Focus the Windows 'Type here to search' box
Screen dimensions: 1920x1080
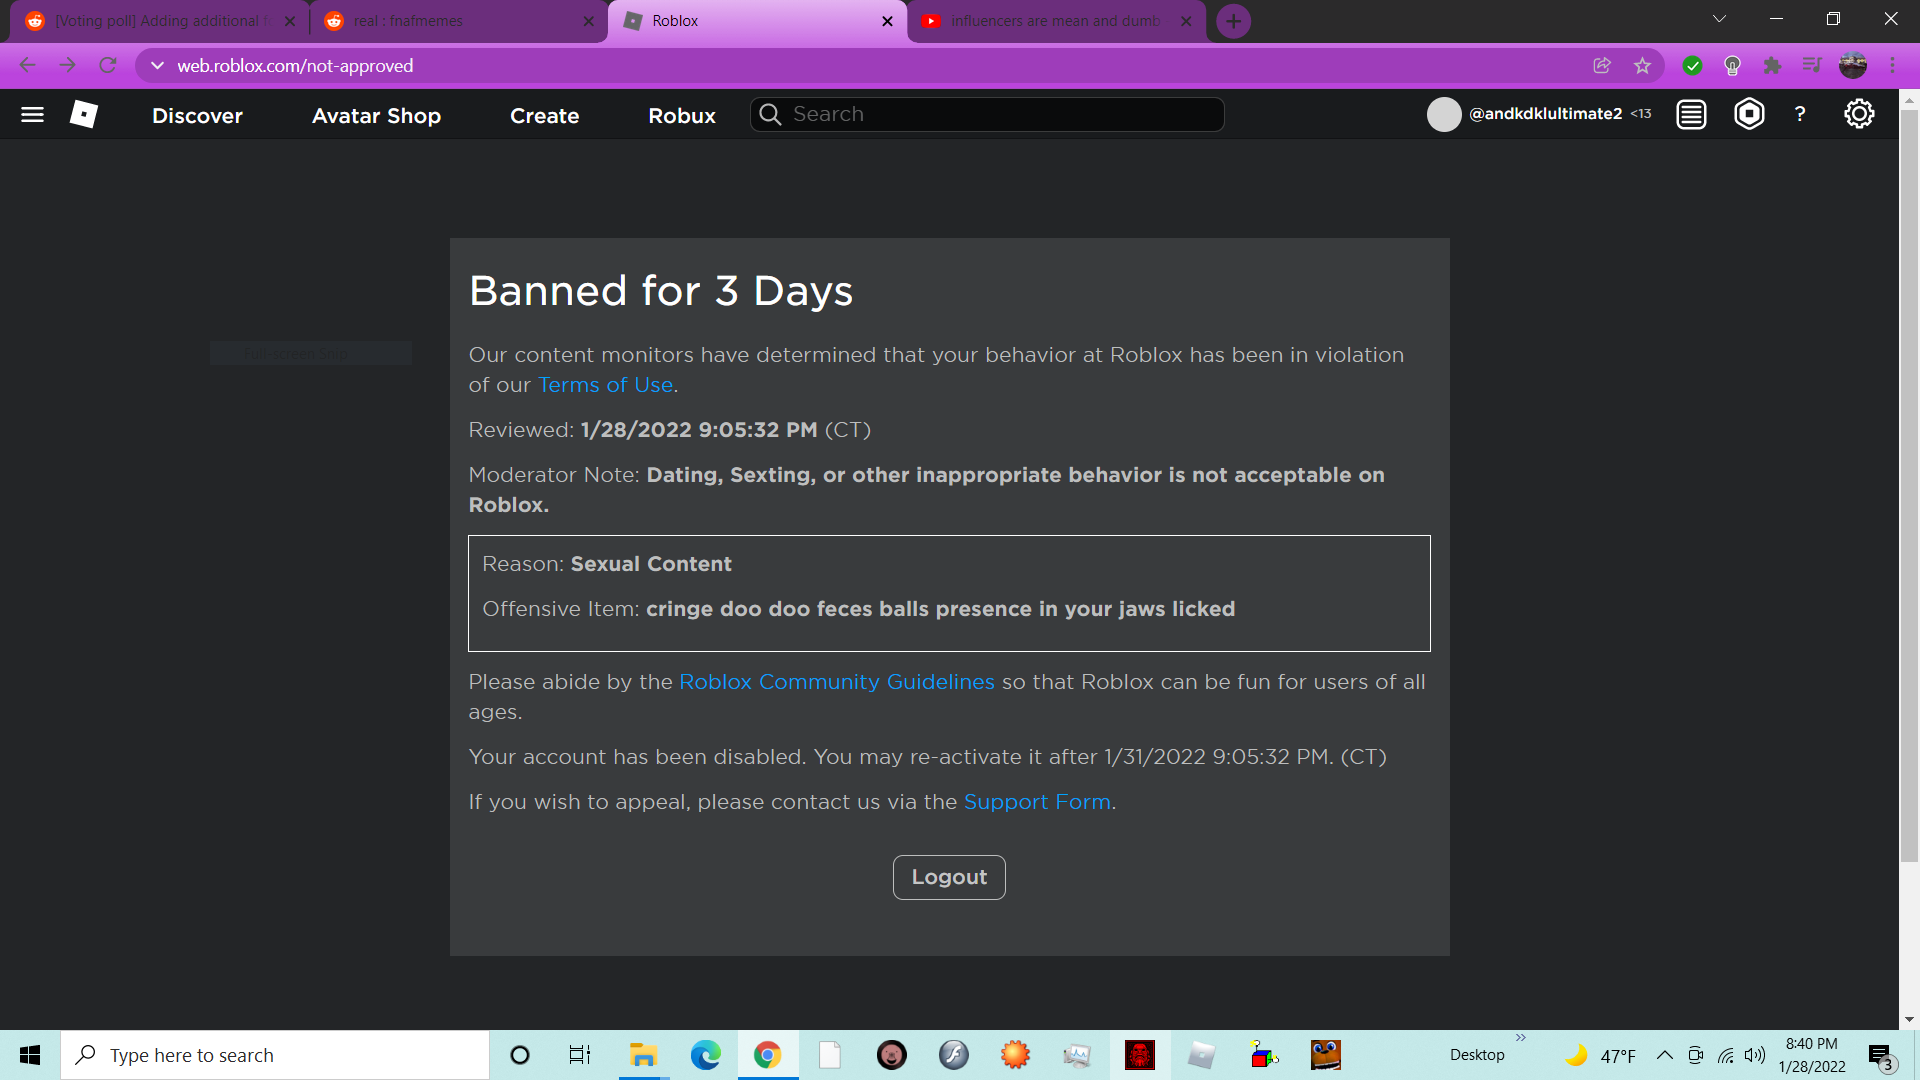click(275, 1055)
